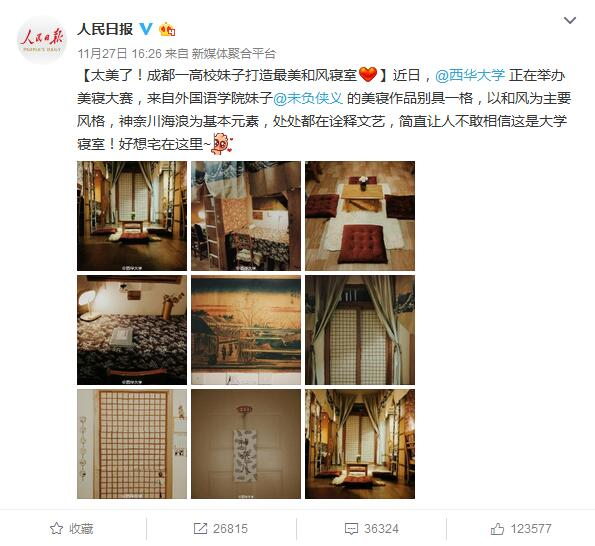The height and width of the screenshot is (546, 595).
Task: Click the favorite star icon
Action: pyautogui.click(x=57, y=528)
